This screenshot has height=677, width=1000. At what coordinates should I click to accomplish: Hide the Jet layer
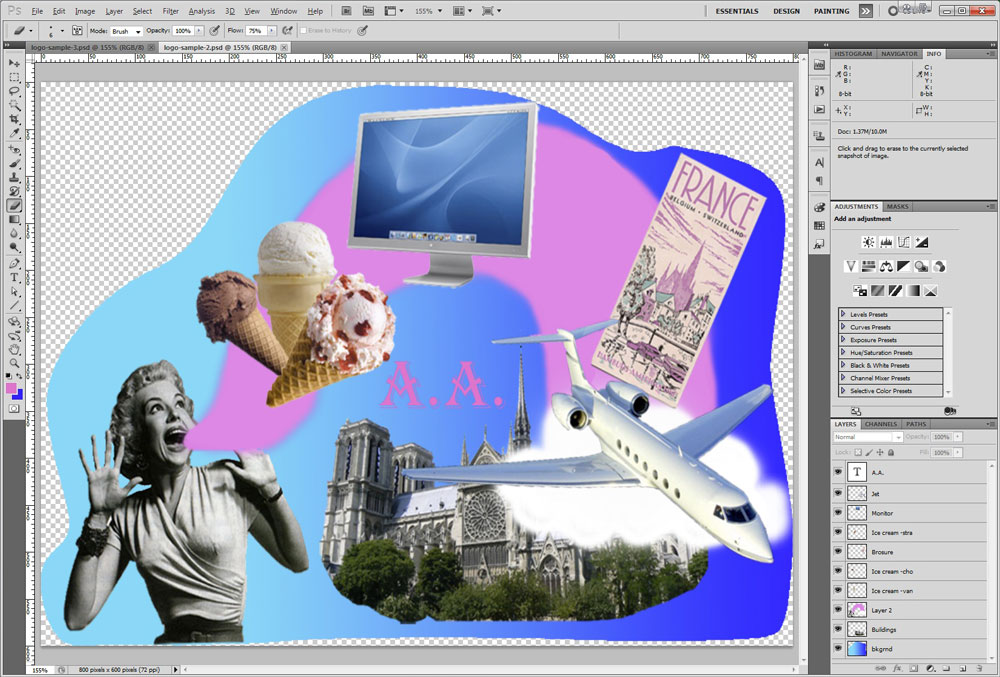(838, 493)
